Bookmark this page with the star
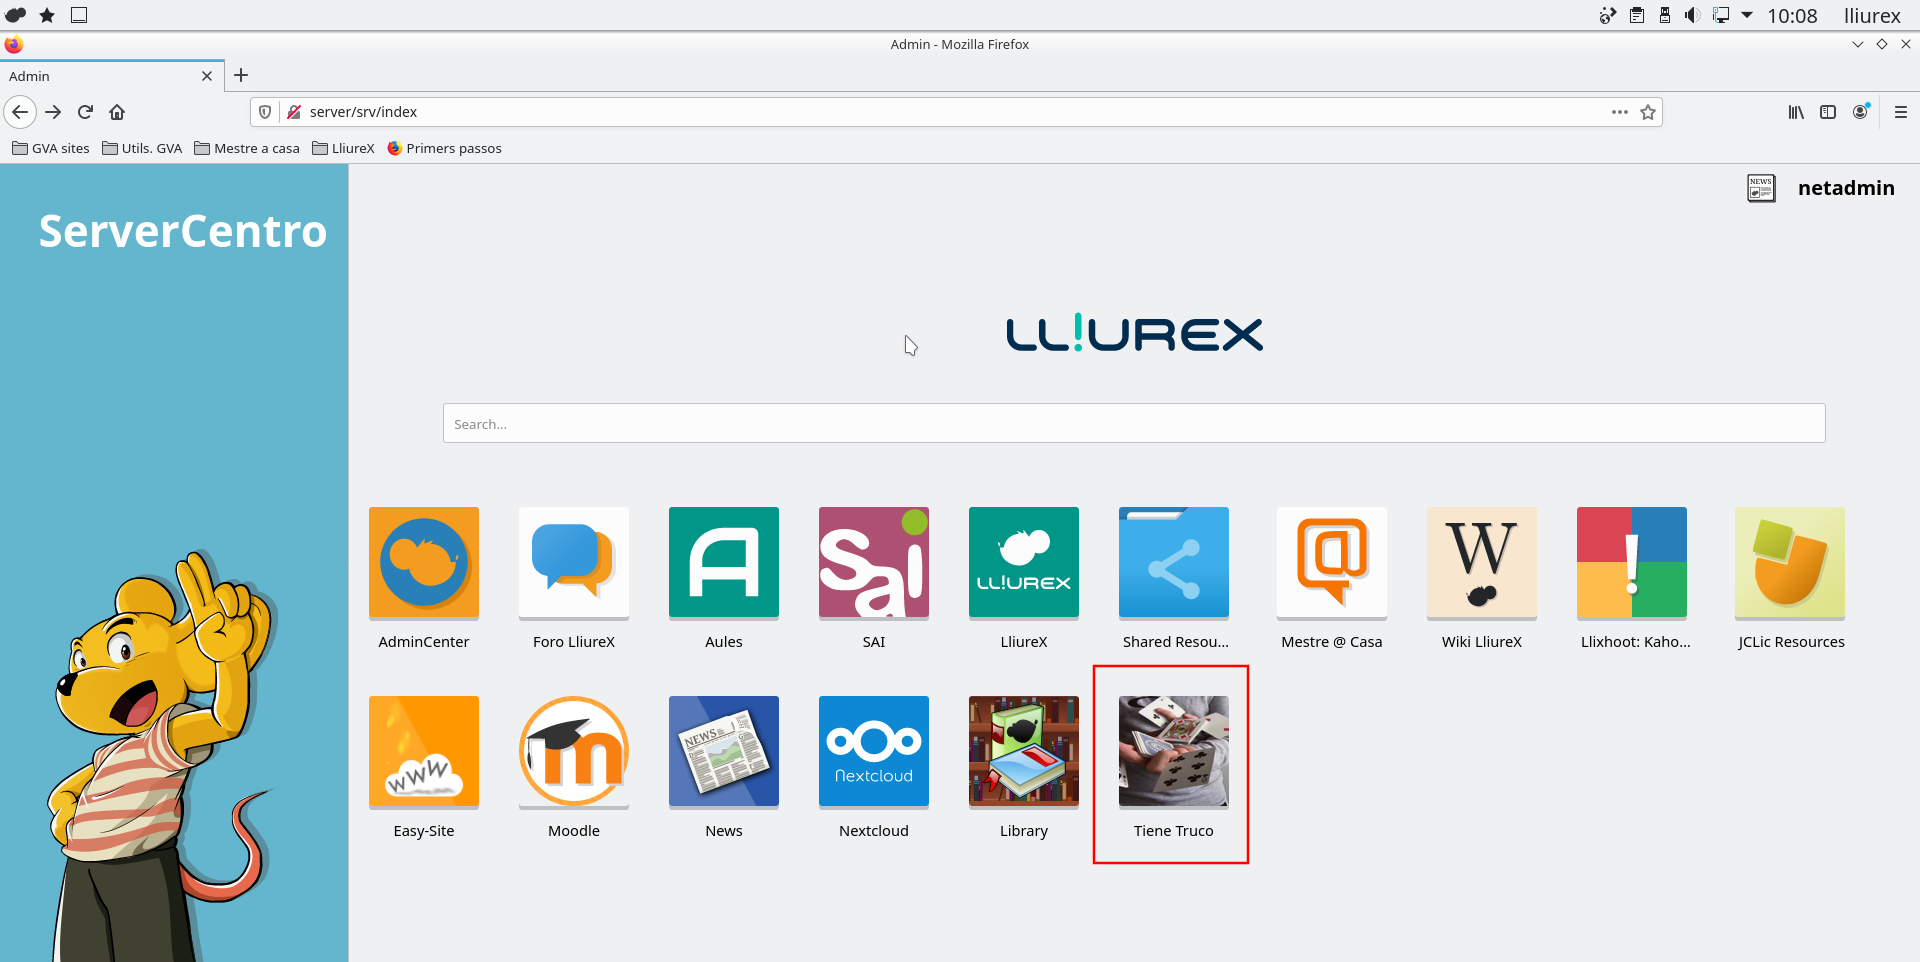 (x=1648, y=112)
